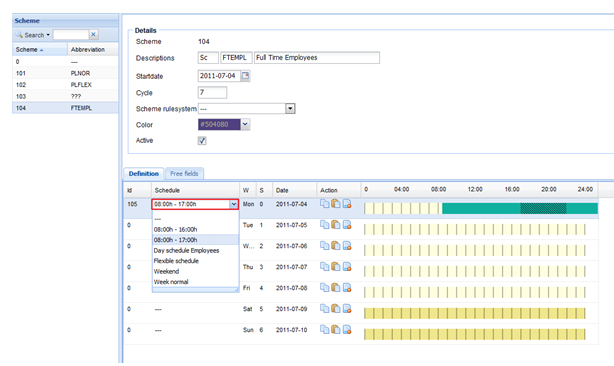
Task: Copy the Sun 2011-07-10 schedule row
Action: coord(325,330)
